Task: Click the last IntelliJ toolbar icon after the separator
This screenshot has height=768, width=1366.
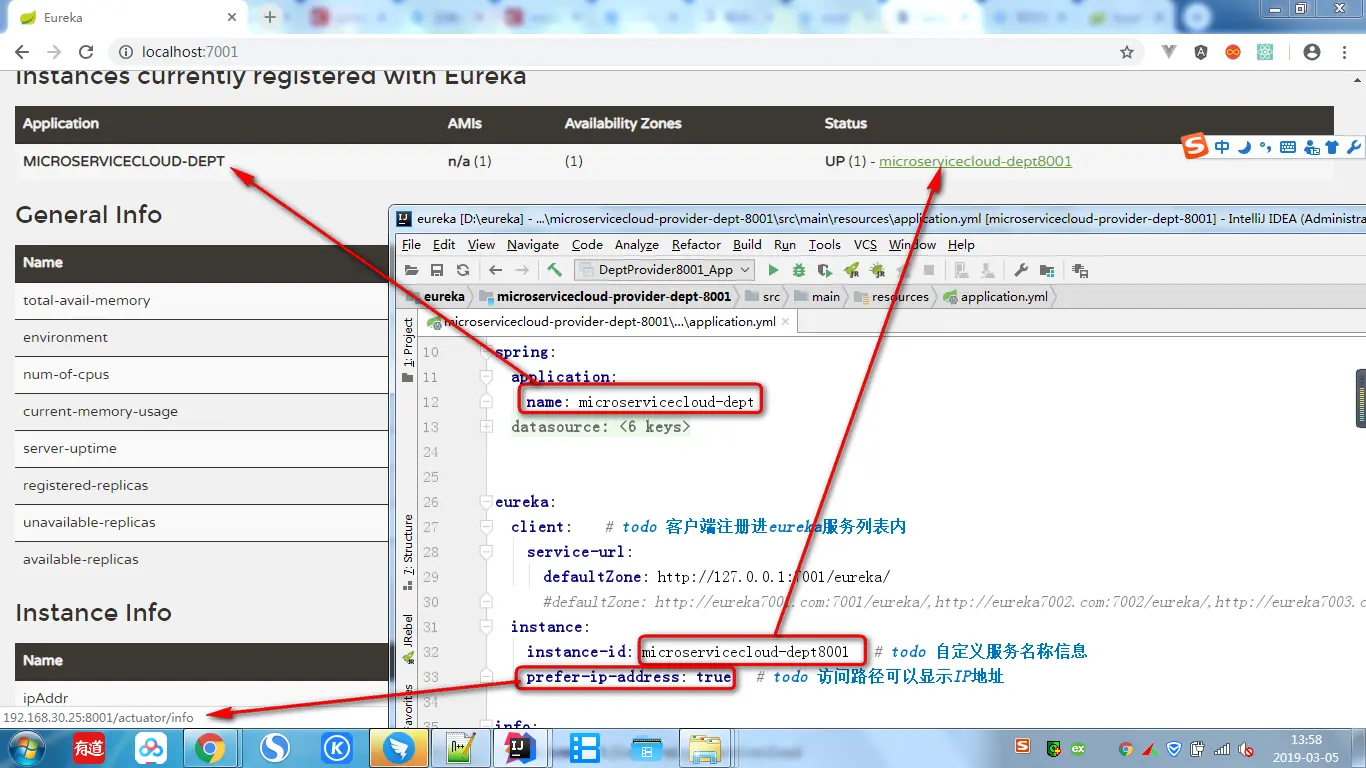Action: [x=1080, y=270]
